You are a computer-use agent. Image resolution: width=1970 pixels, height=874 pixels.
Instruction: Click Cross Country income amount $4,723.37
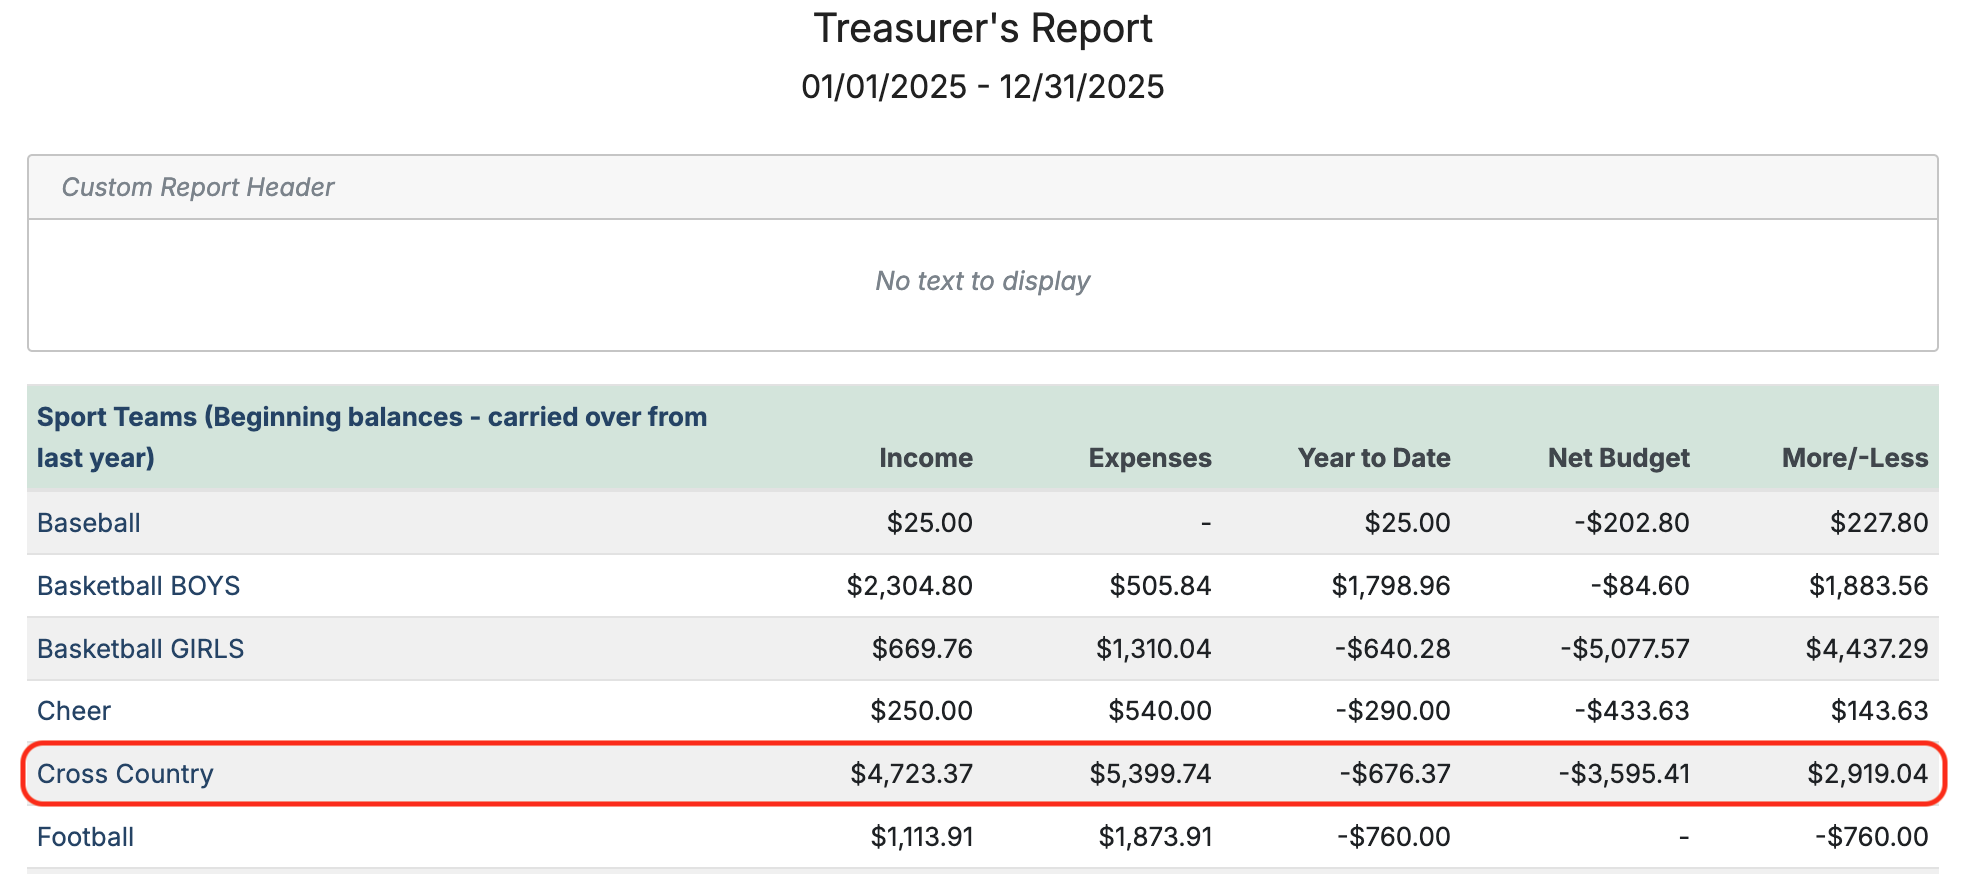tap(911, 774)
